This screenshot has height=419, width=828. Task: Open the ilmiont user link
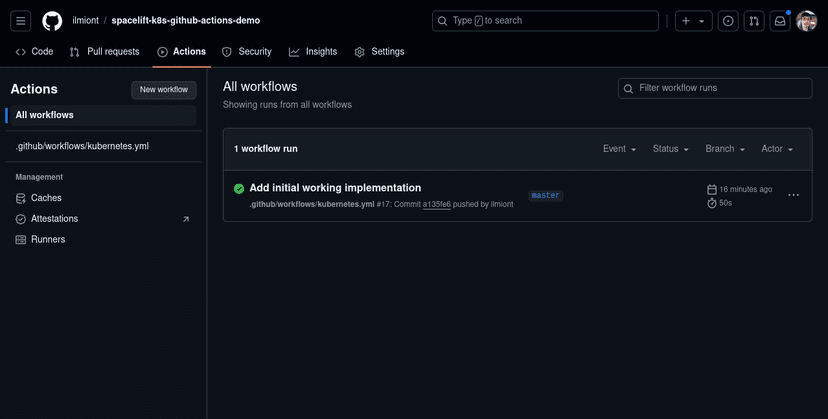[86, 21]
